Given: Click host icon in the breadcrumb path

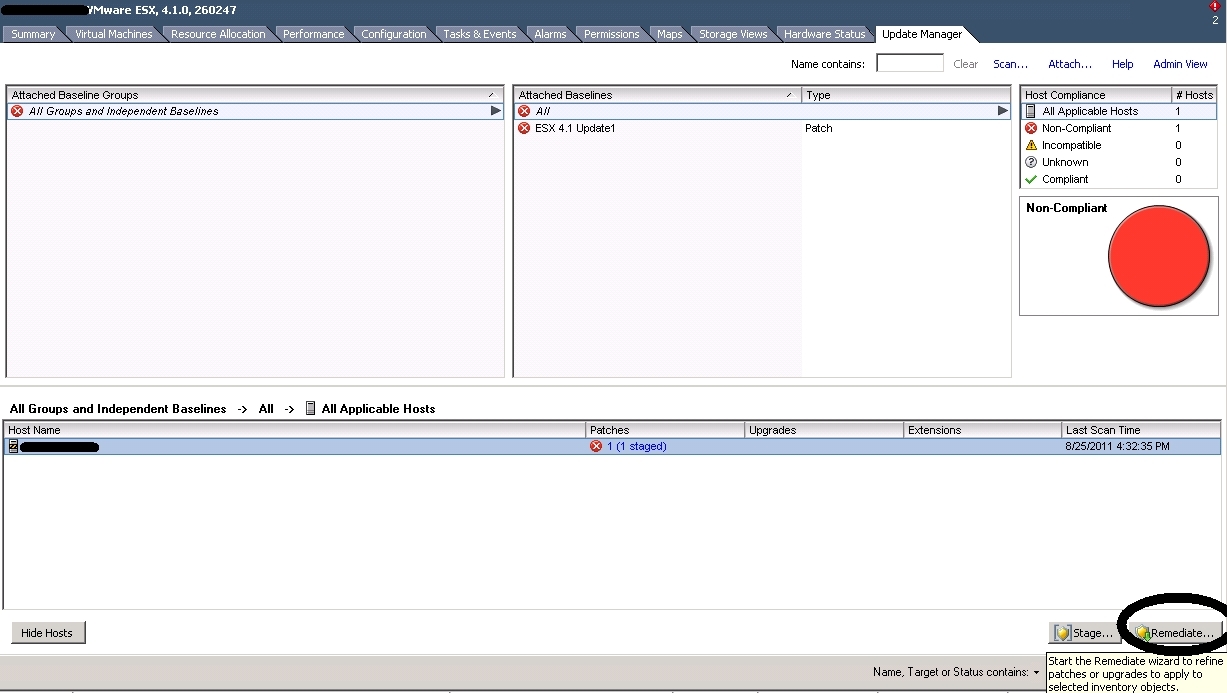Looking at the screenshot, I should point(311,408).
